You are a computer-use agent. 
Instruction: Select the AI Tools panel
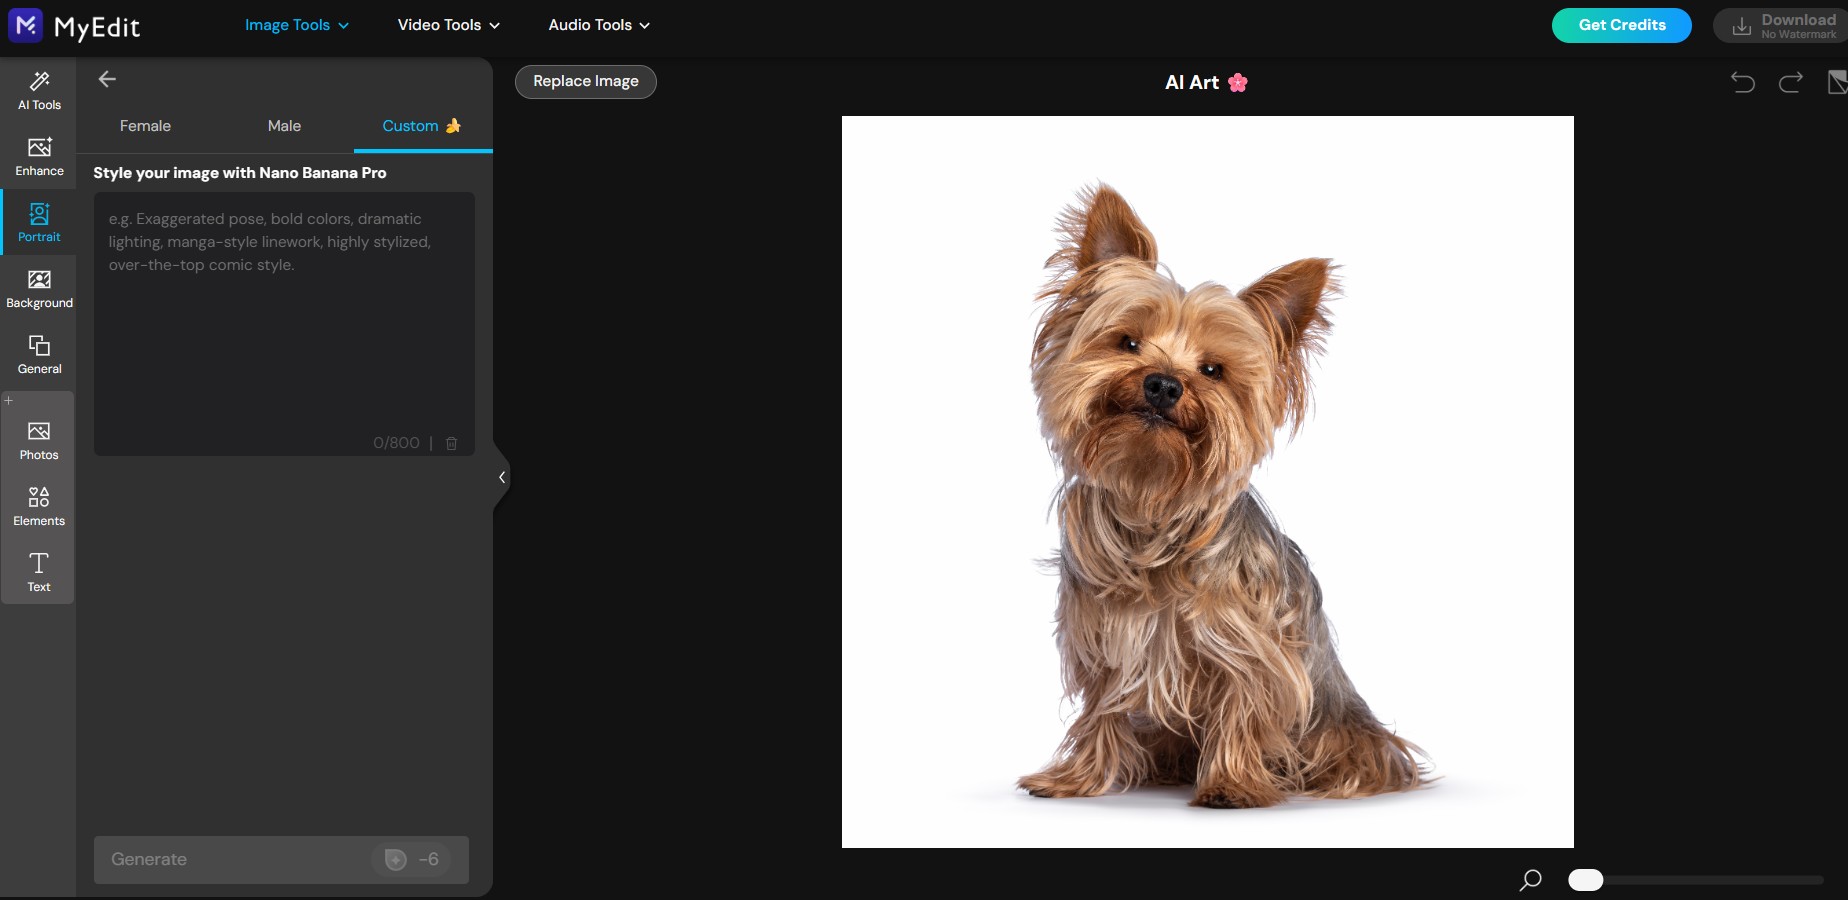click(39, 90)
